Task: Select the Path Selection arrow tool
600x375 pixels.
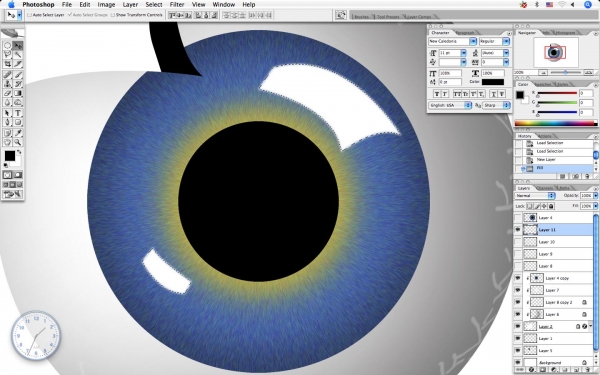Action: 7,113
